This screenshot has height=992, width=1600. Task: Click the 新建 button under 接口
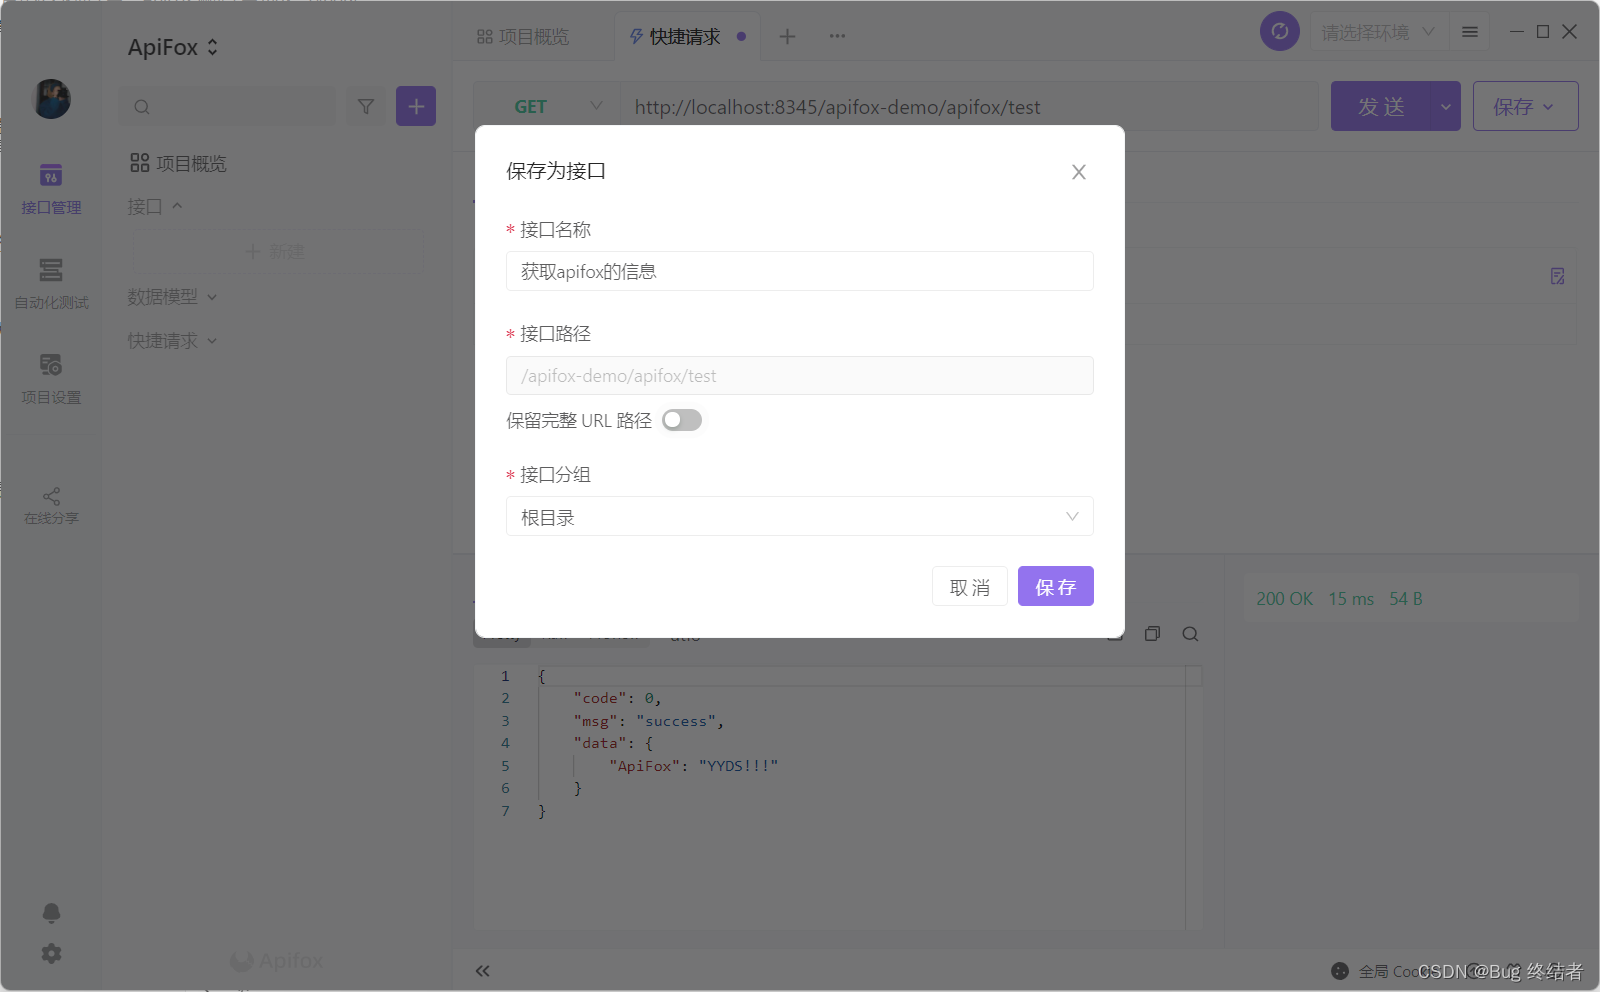pos(275,252)
